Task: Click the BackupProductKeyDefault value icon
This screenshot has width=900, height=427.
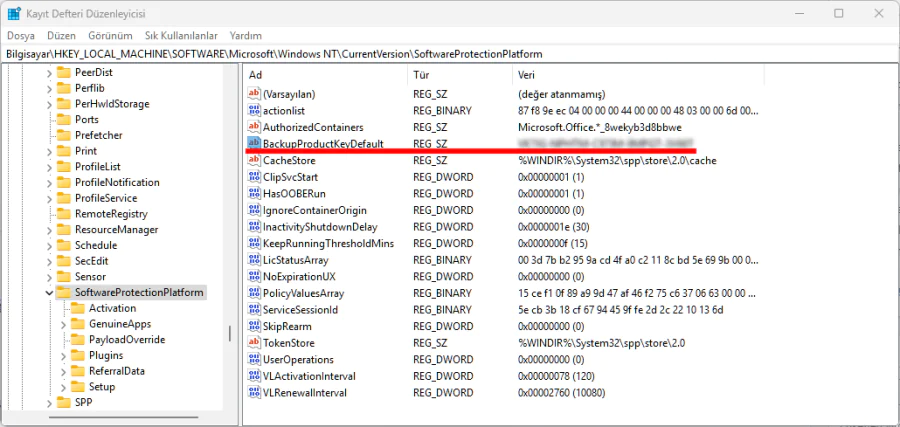Action: (x=254, y=143)
